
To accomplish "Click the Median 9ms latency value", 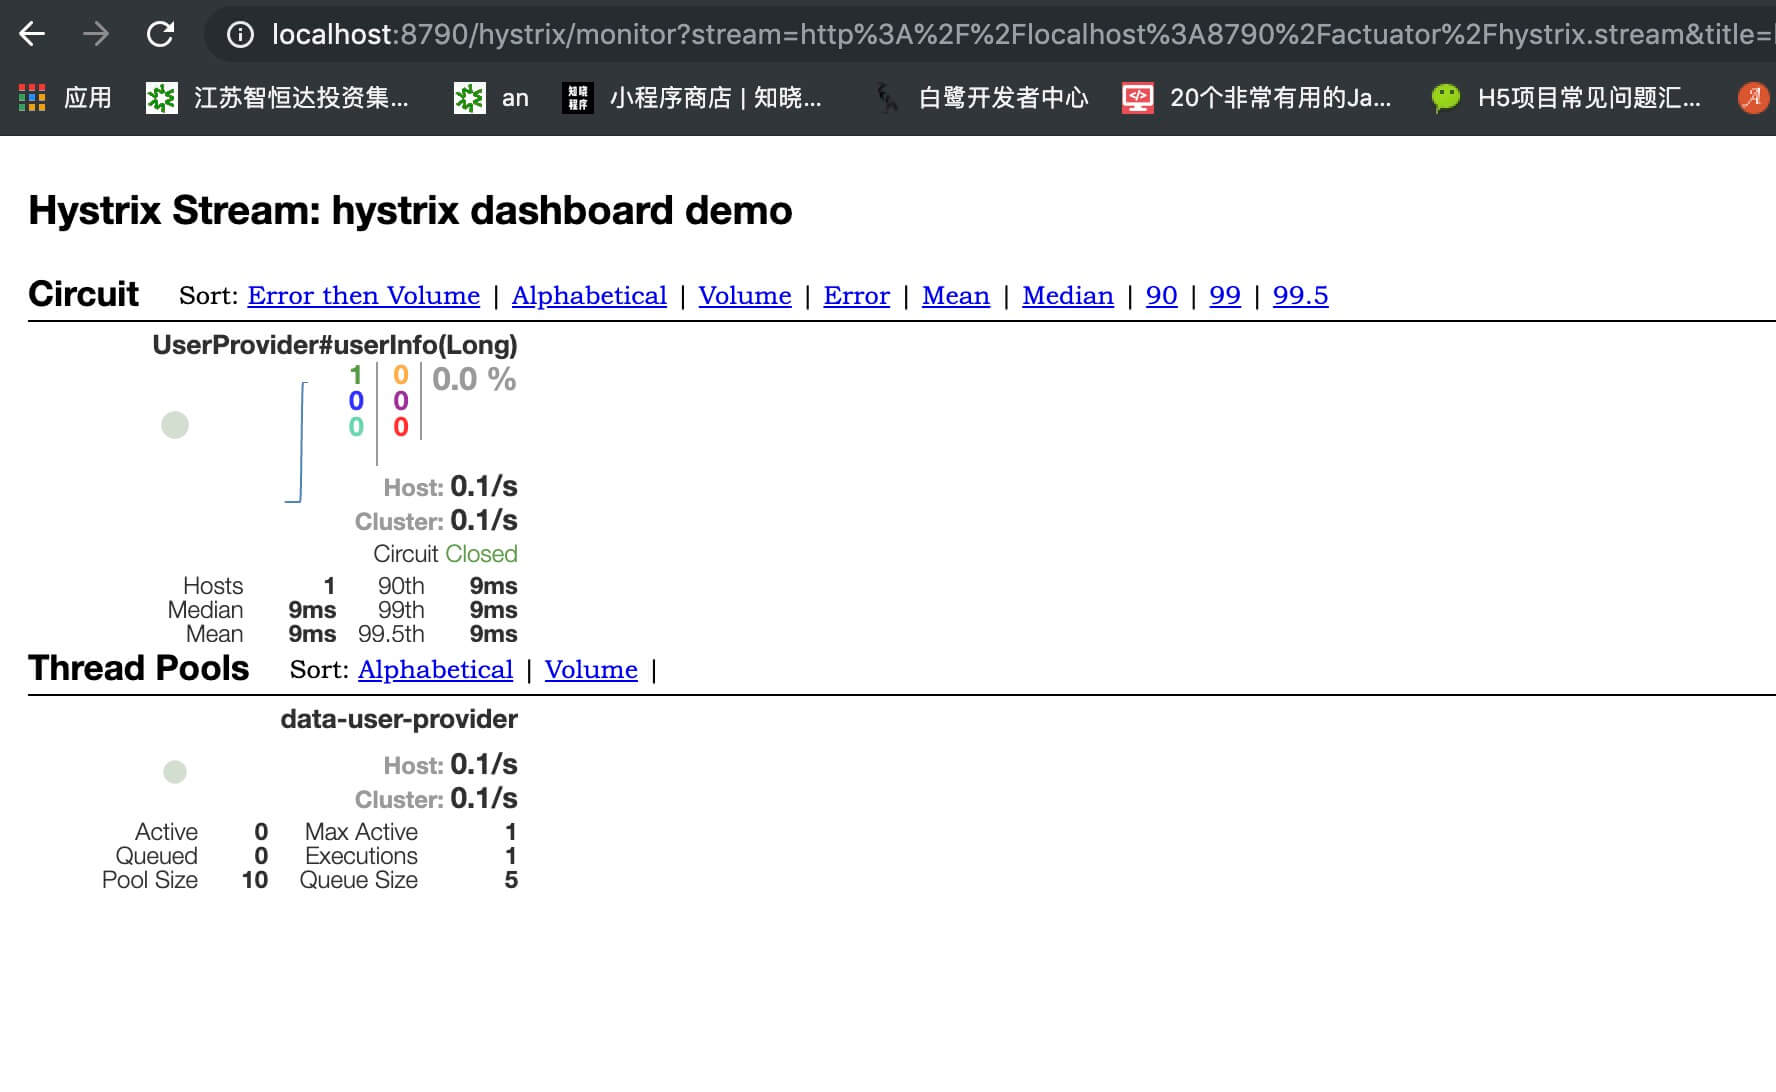I will 312,610.
